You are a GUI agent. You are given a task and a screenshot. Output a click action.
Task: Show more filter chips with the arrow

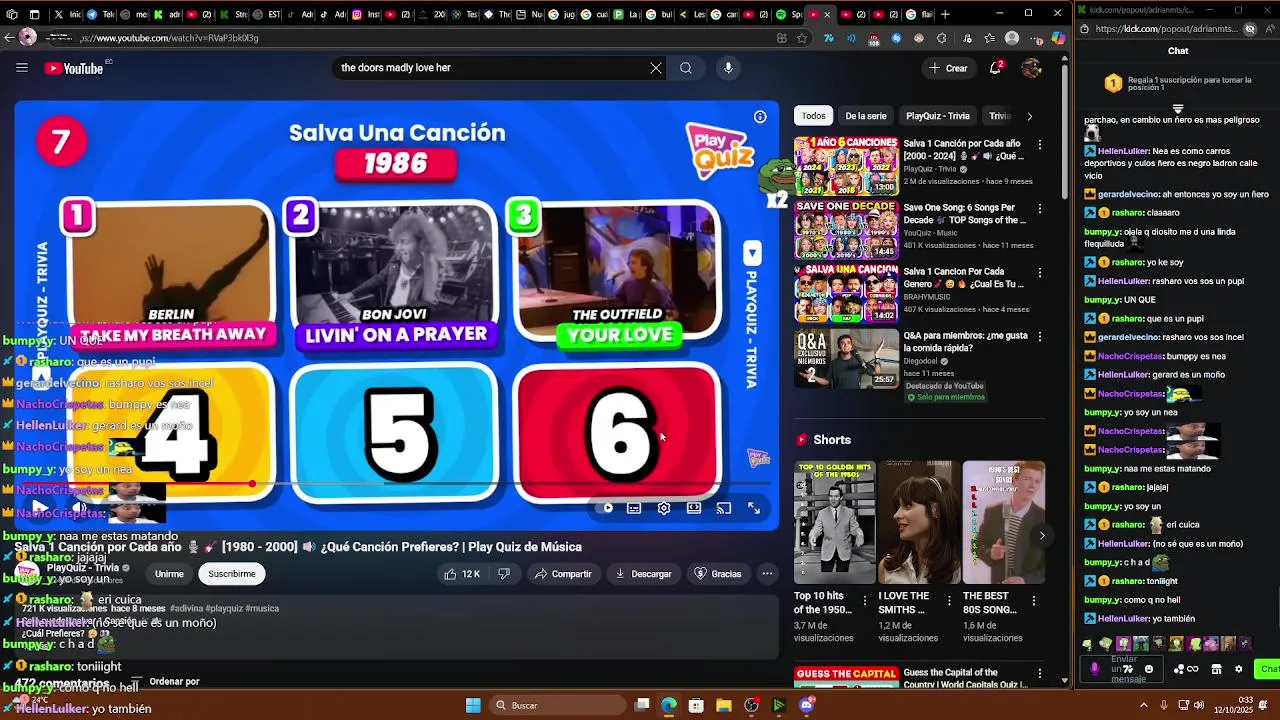(1030, 116)
